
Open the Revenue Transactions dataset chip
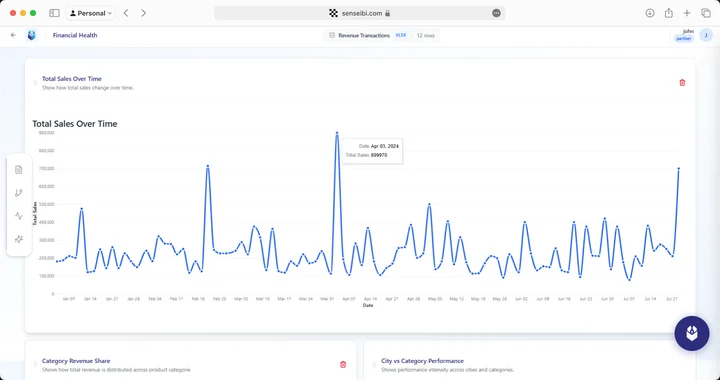[x=382, y=35]
